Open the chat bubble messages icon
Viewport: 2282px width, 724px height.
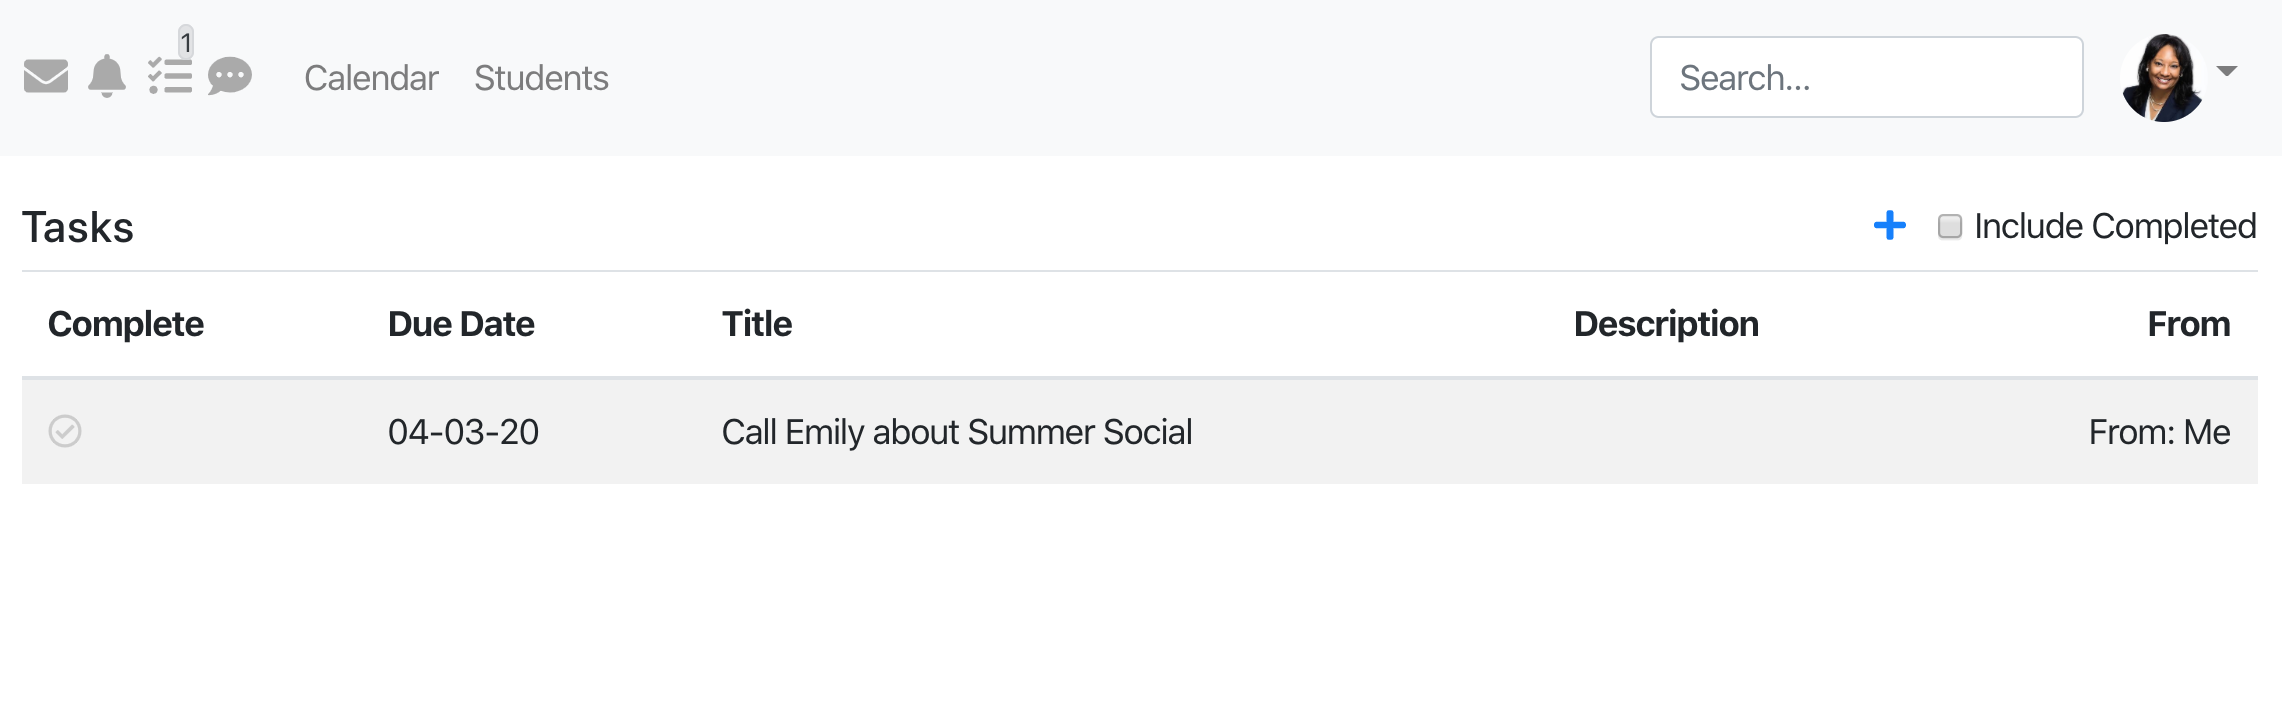tap(230, 77)
